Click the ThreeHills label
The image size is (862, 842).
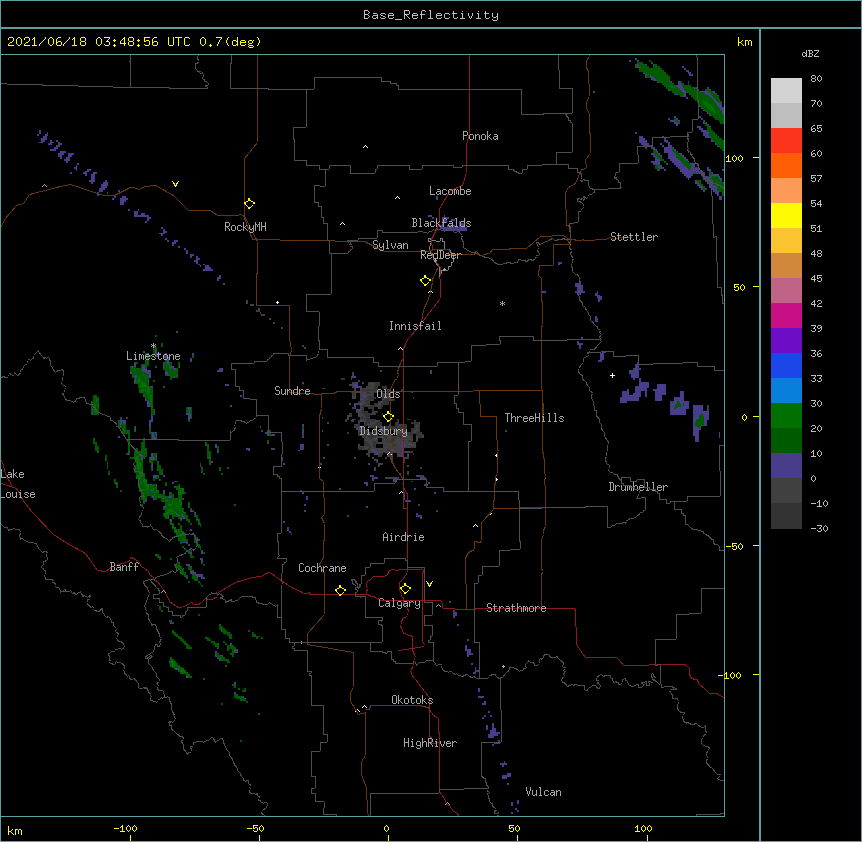click(x=534, y=418)
